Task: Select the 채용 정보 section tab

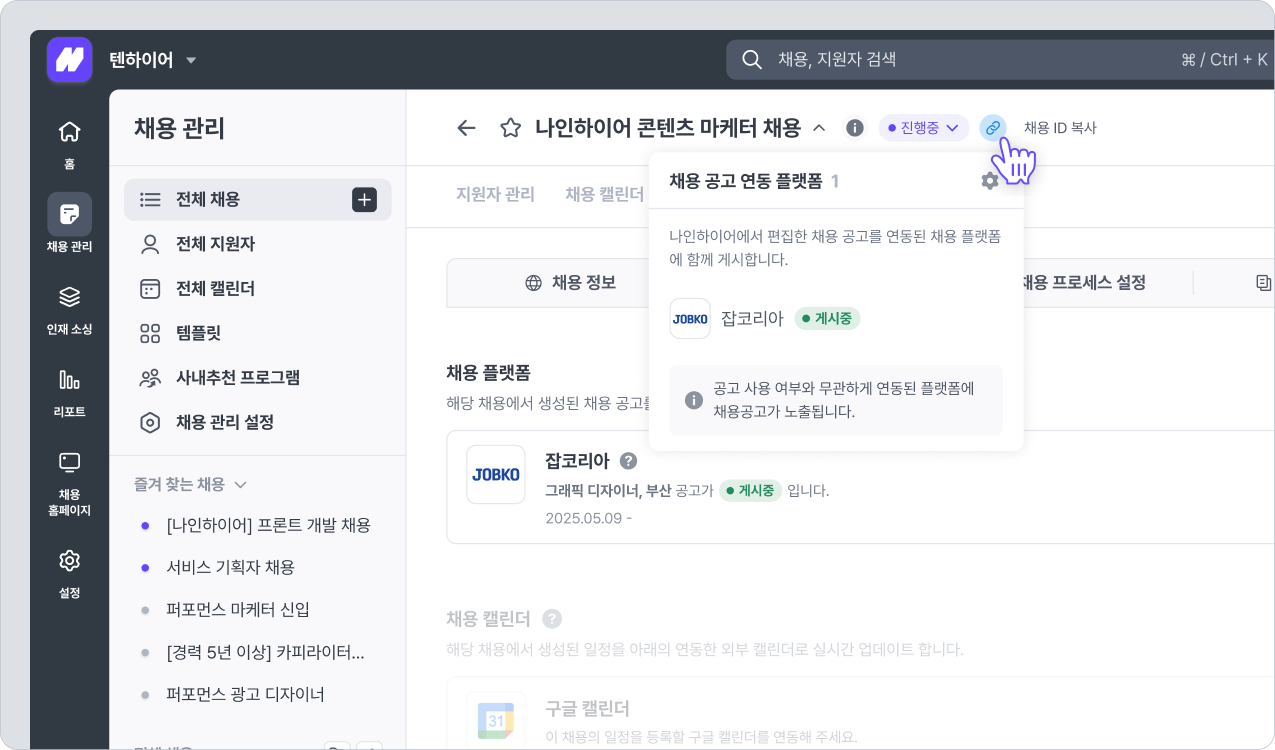Action: point(570,283)
